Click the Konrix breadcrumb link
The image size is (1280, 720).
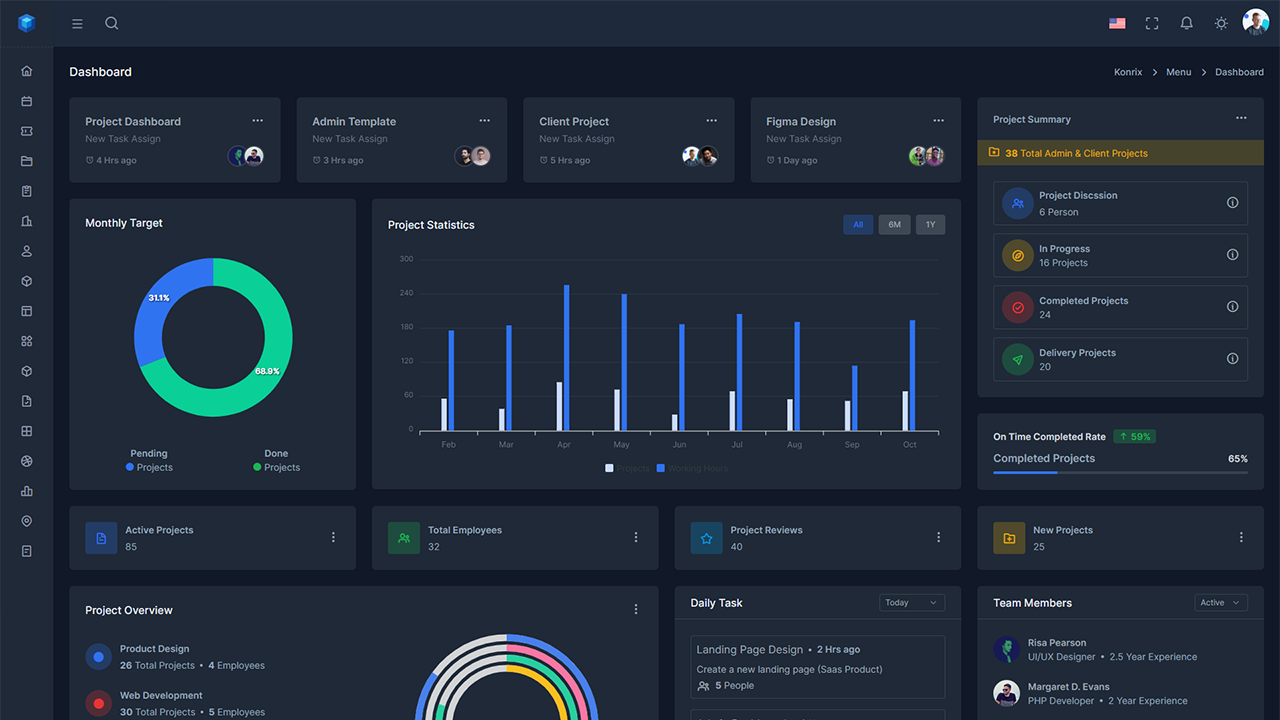click(x=1128, y=71)
